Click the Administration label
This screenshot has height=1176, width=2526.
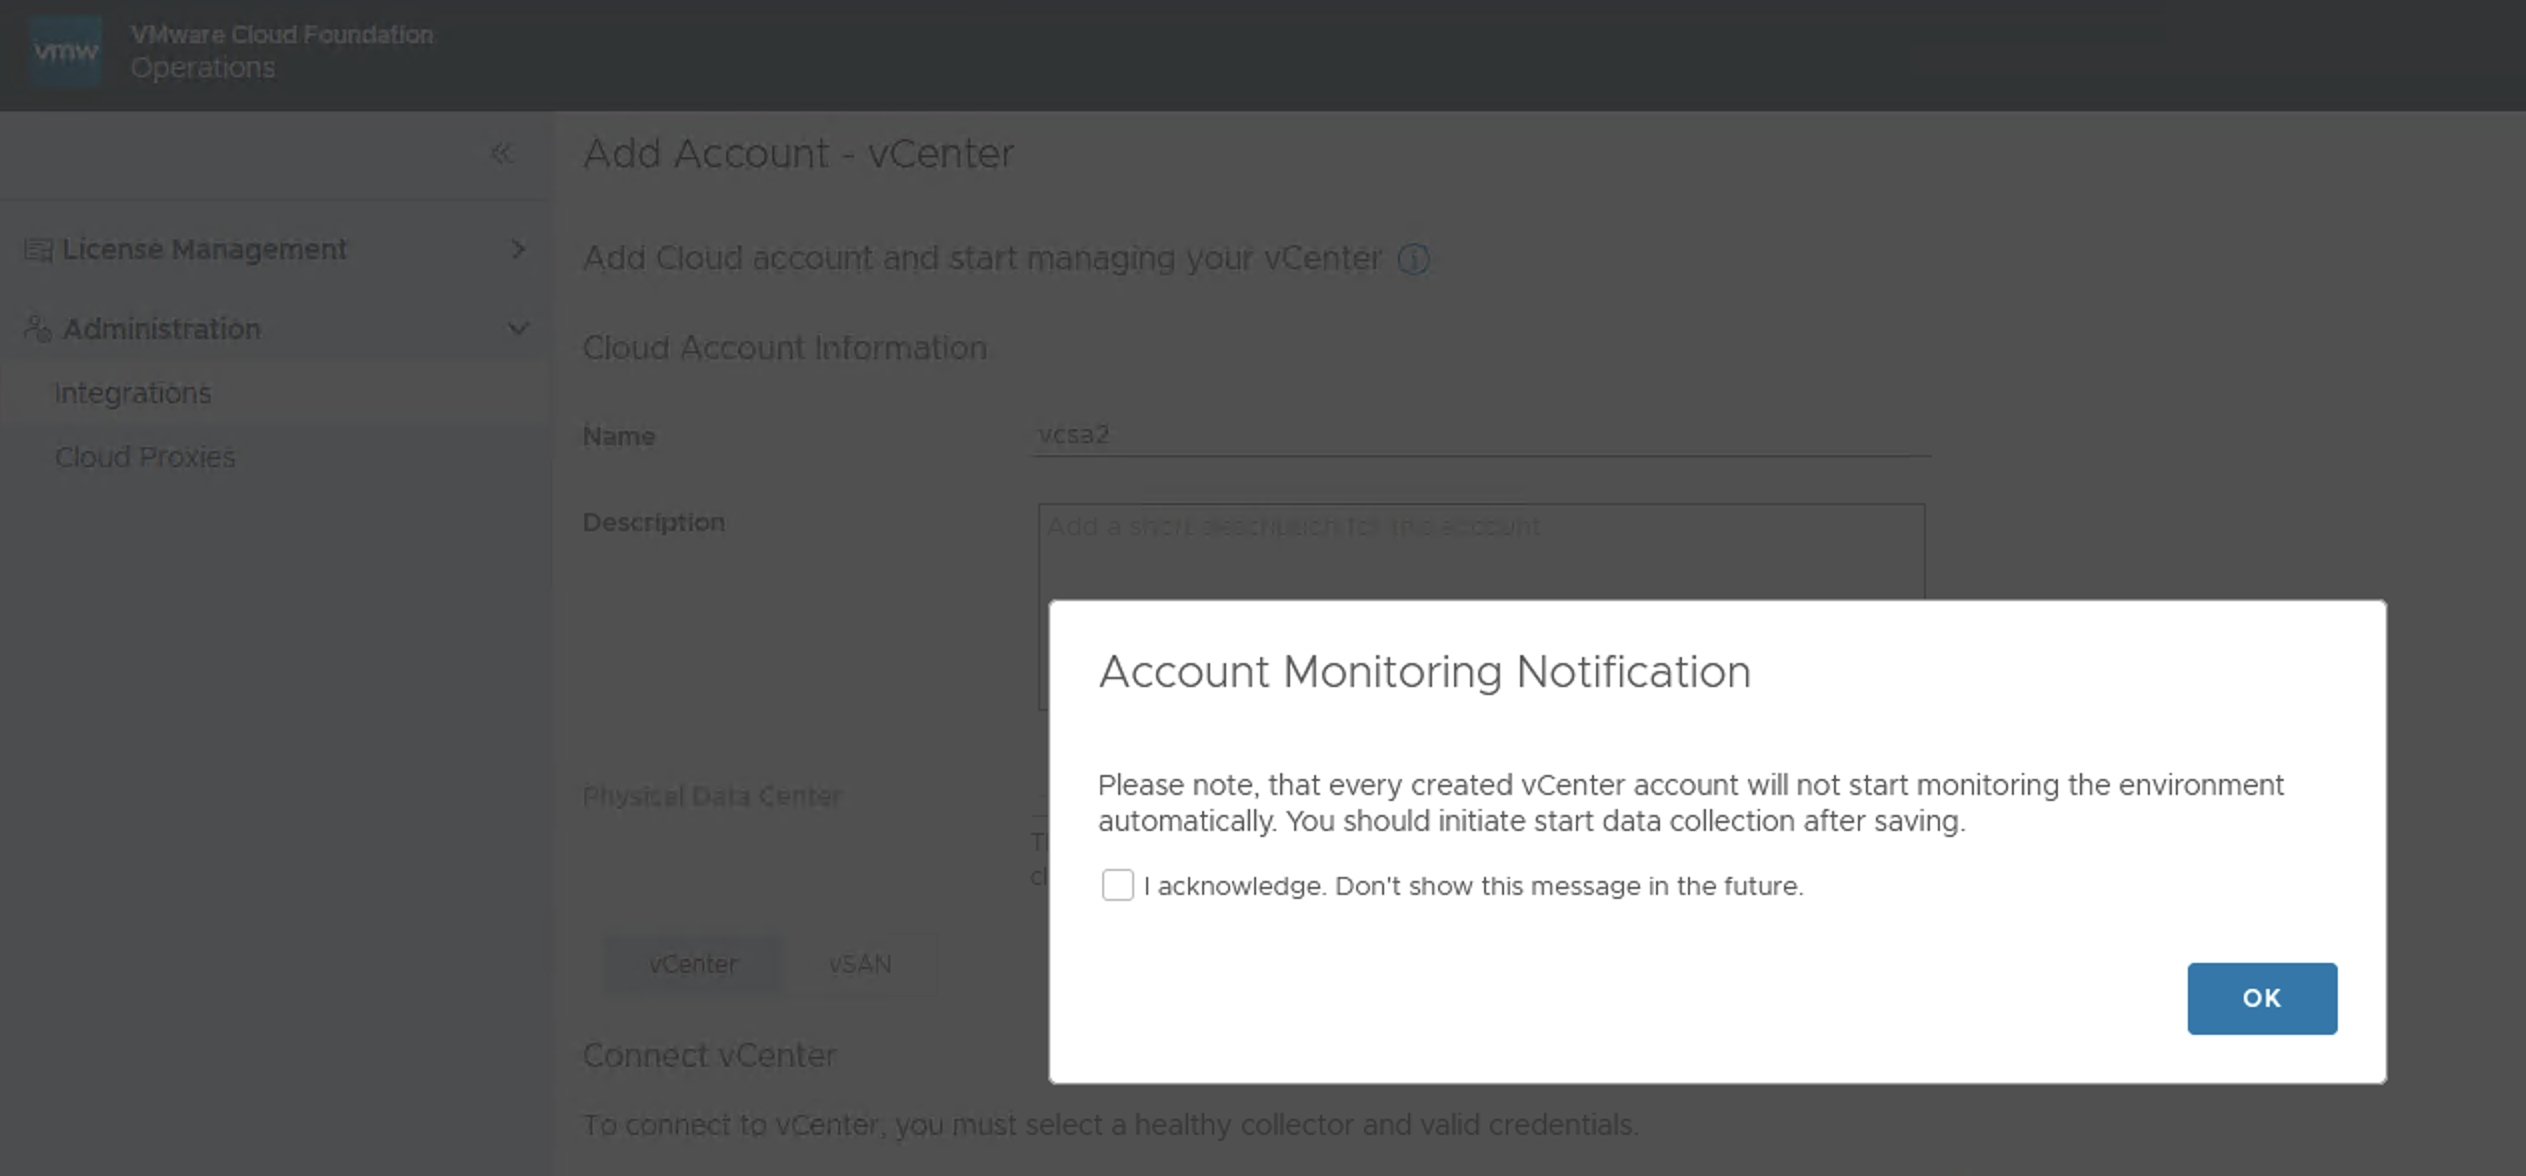[x=162, y=328]
